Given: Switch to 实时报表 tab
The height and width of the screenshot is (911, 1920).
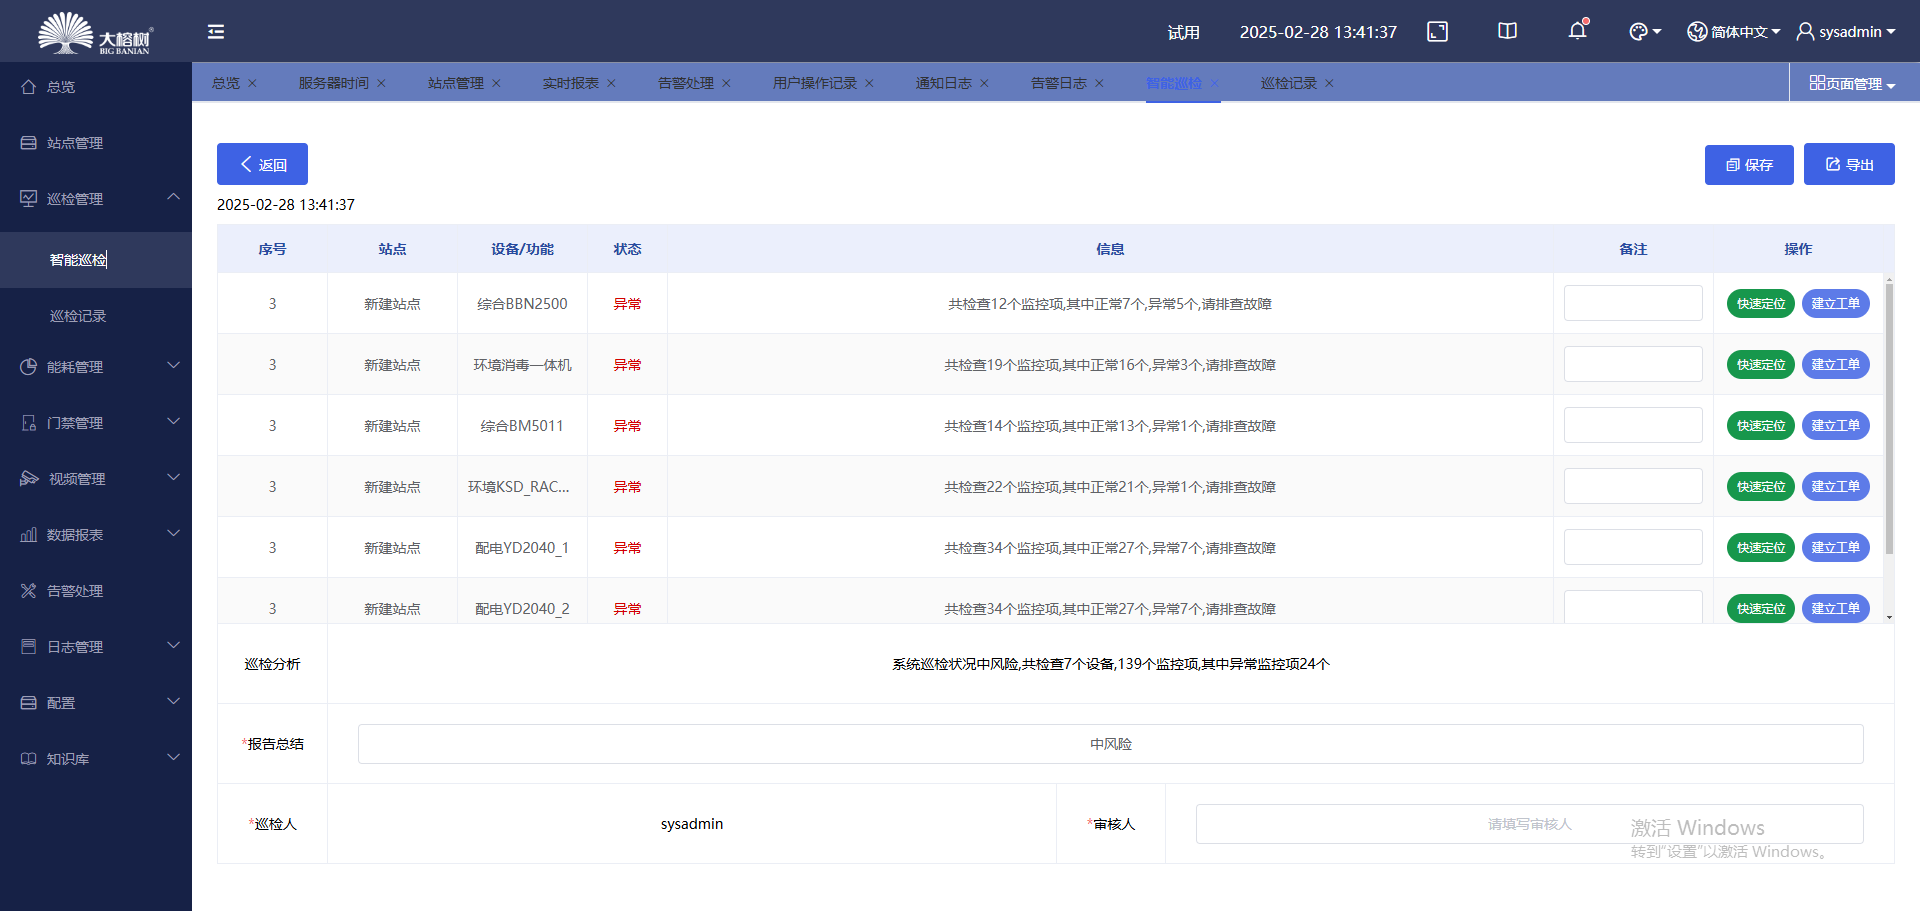Looking at the screenshot, I should point(571,83).
